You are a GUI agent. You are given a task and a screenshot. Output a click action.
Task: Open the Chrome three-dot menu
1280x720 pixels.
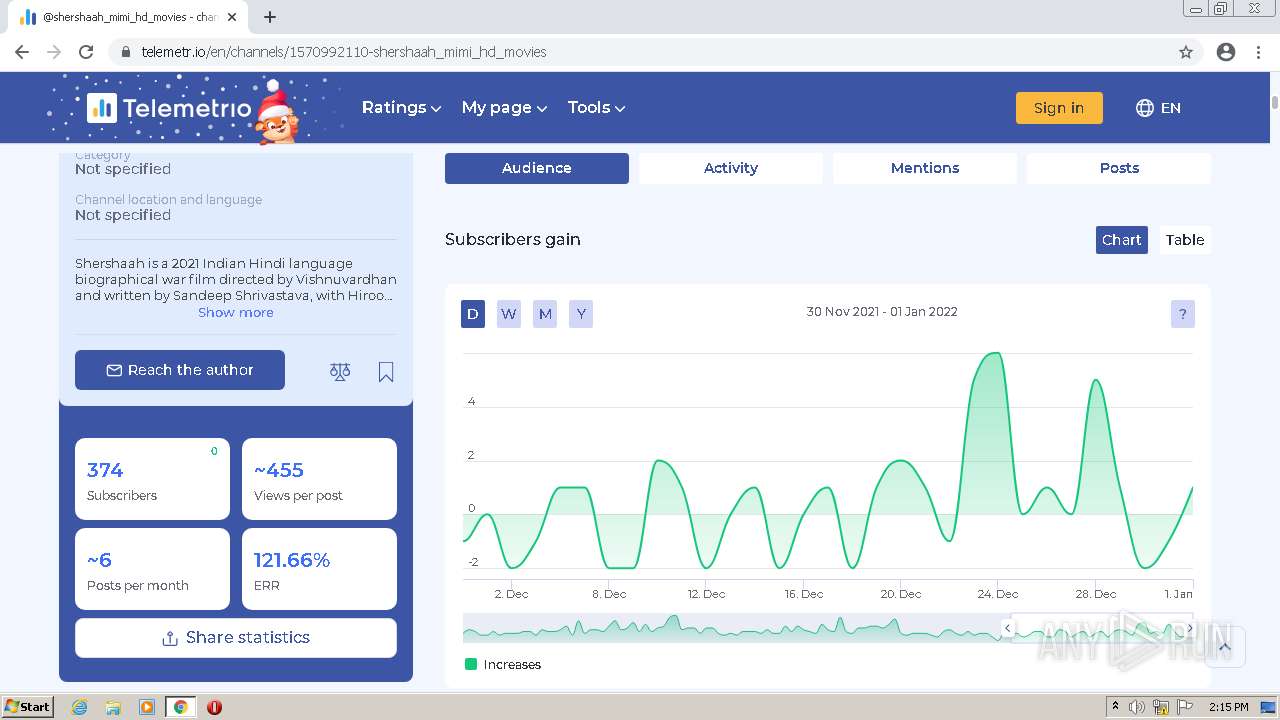1258,52
